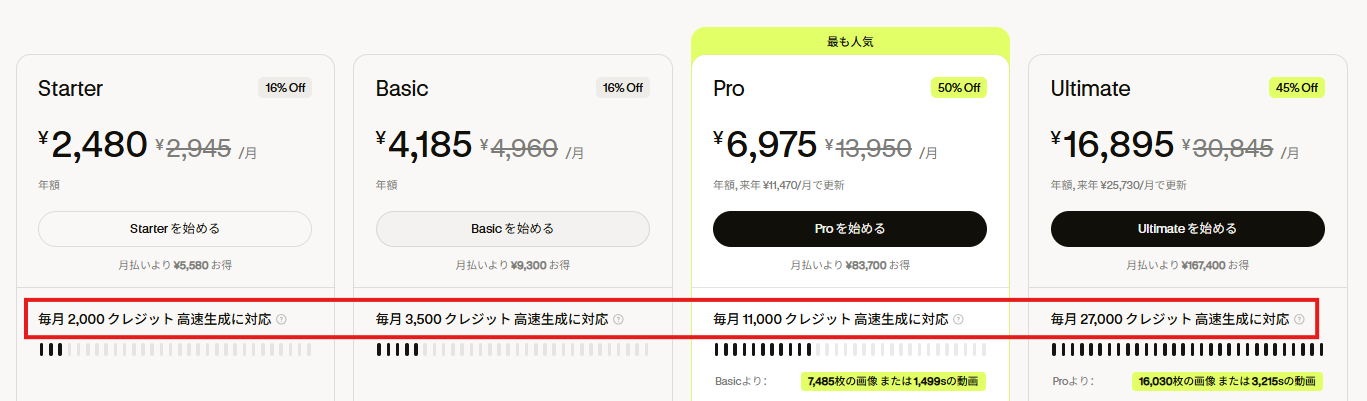
Task: Click the 50% Off badge on Pro
Action: 959,88
